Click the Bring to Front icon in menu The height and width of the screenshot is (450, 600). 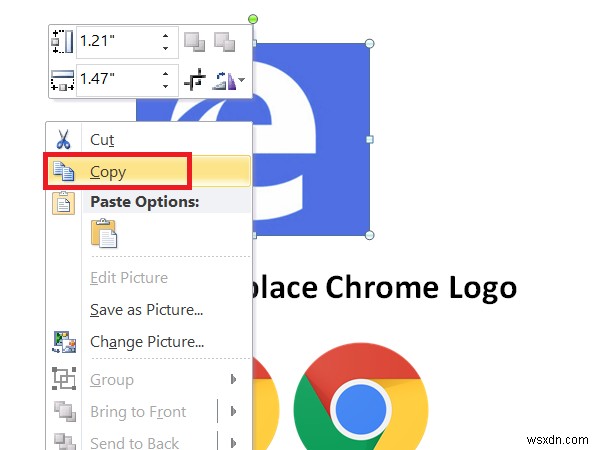64,411
